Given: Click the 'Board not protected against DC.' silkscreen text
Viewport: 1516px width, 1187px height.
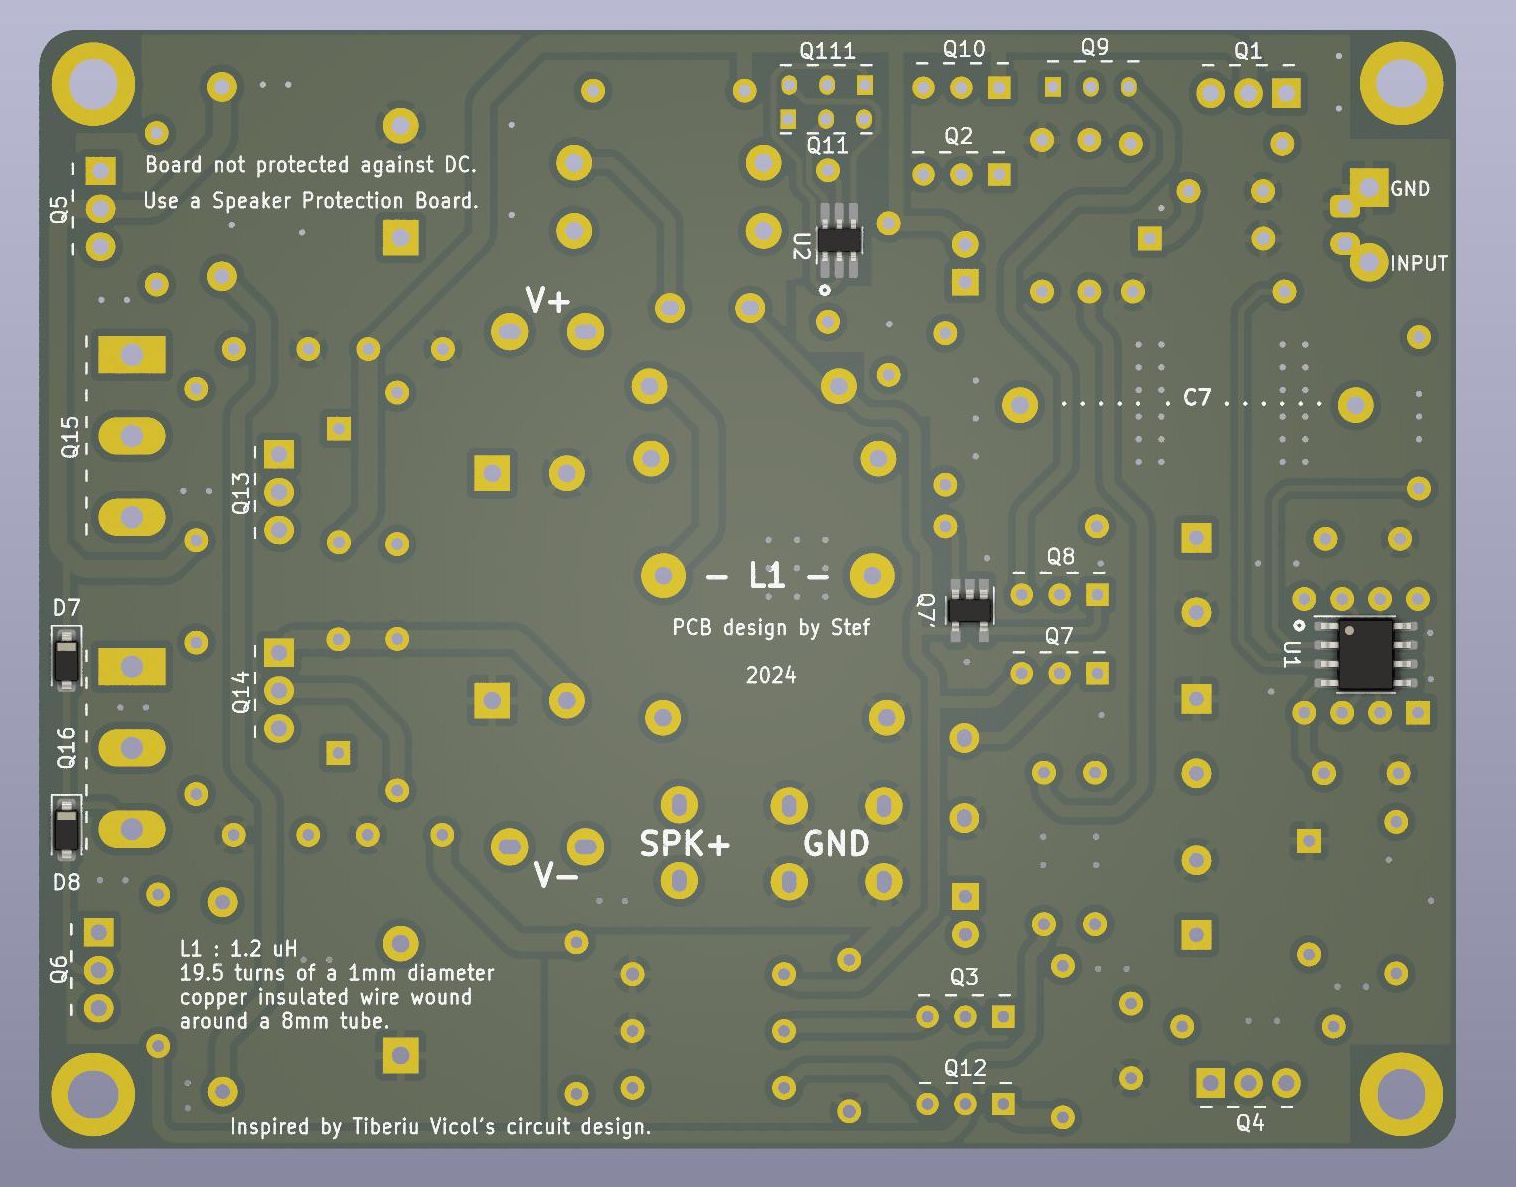Looking at the screenshot, I should coord(311,165).
